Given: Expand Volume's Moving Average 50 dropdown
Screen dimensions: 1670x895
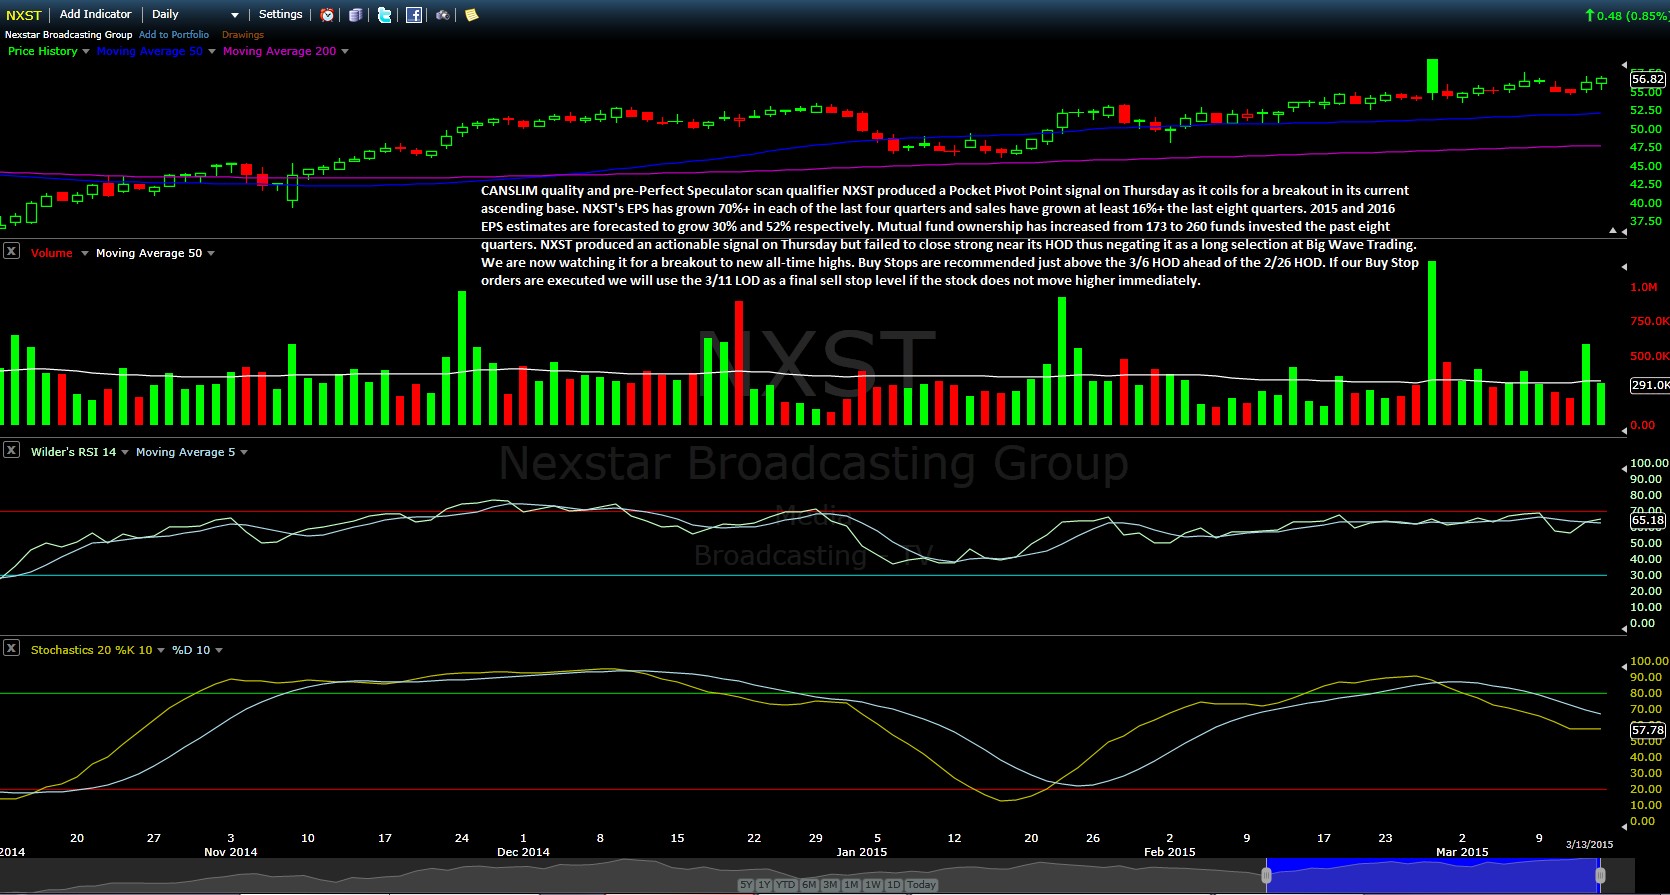Looking at the screenshot, I should [211, 253].
